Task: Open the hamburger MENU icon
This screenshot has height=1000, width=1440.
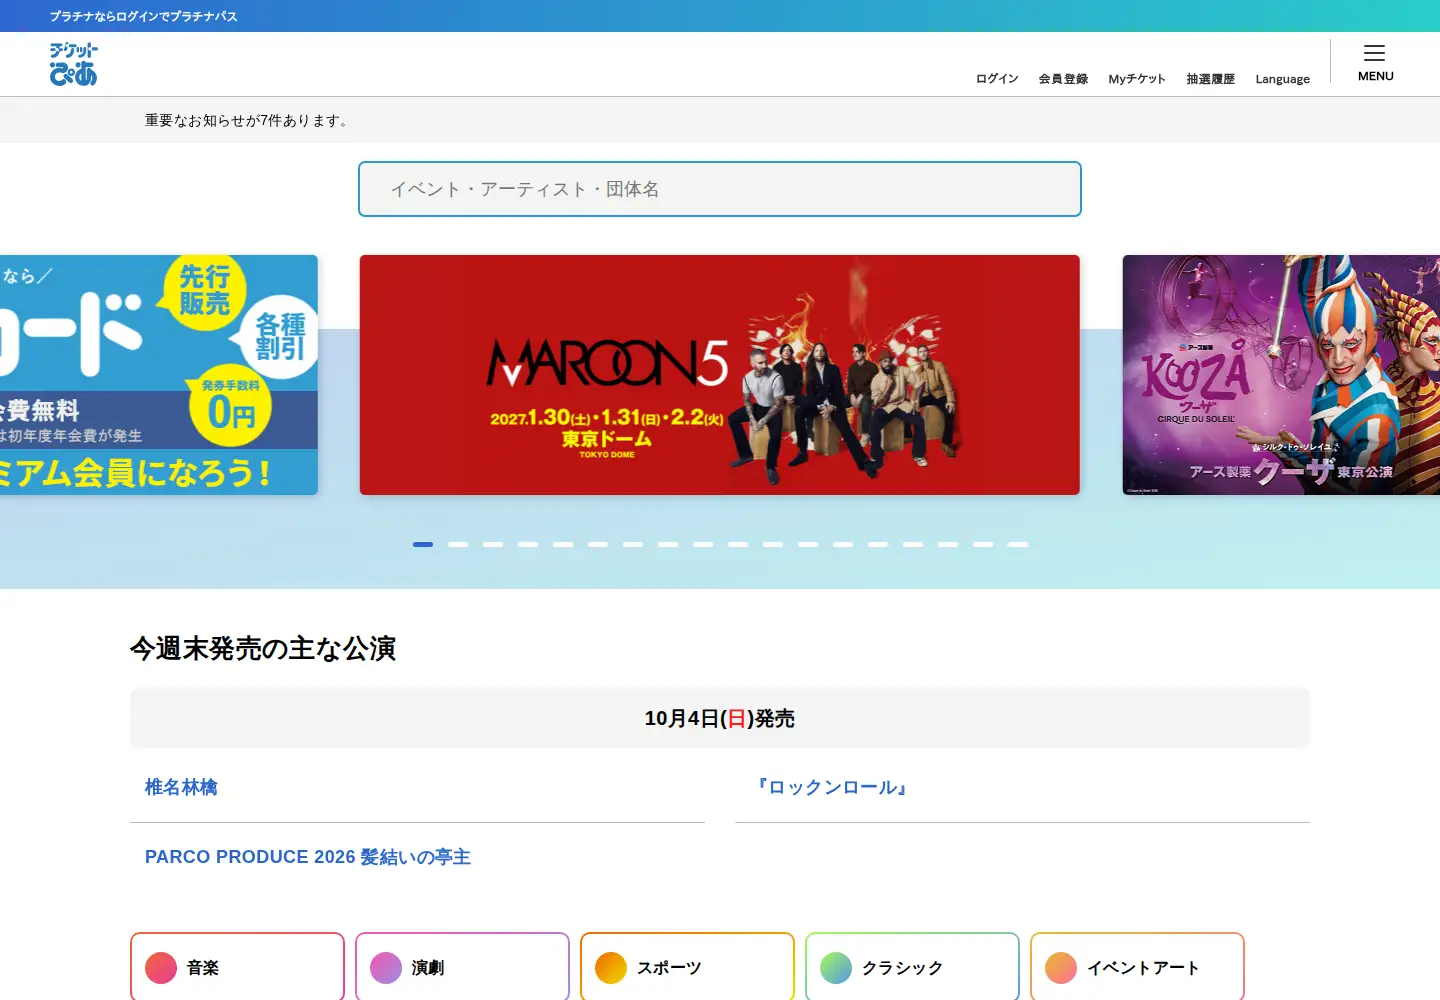Action: pyautogui.click(x=1375, y=62)
